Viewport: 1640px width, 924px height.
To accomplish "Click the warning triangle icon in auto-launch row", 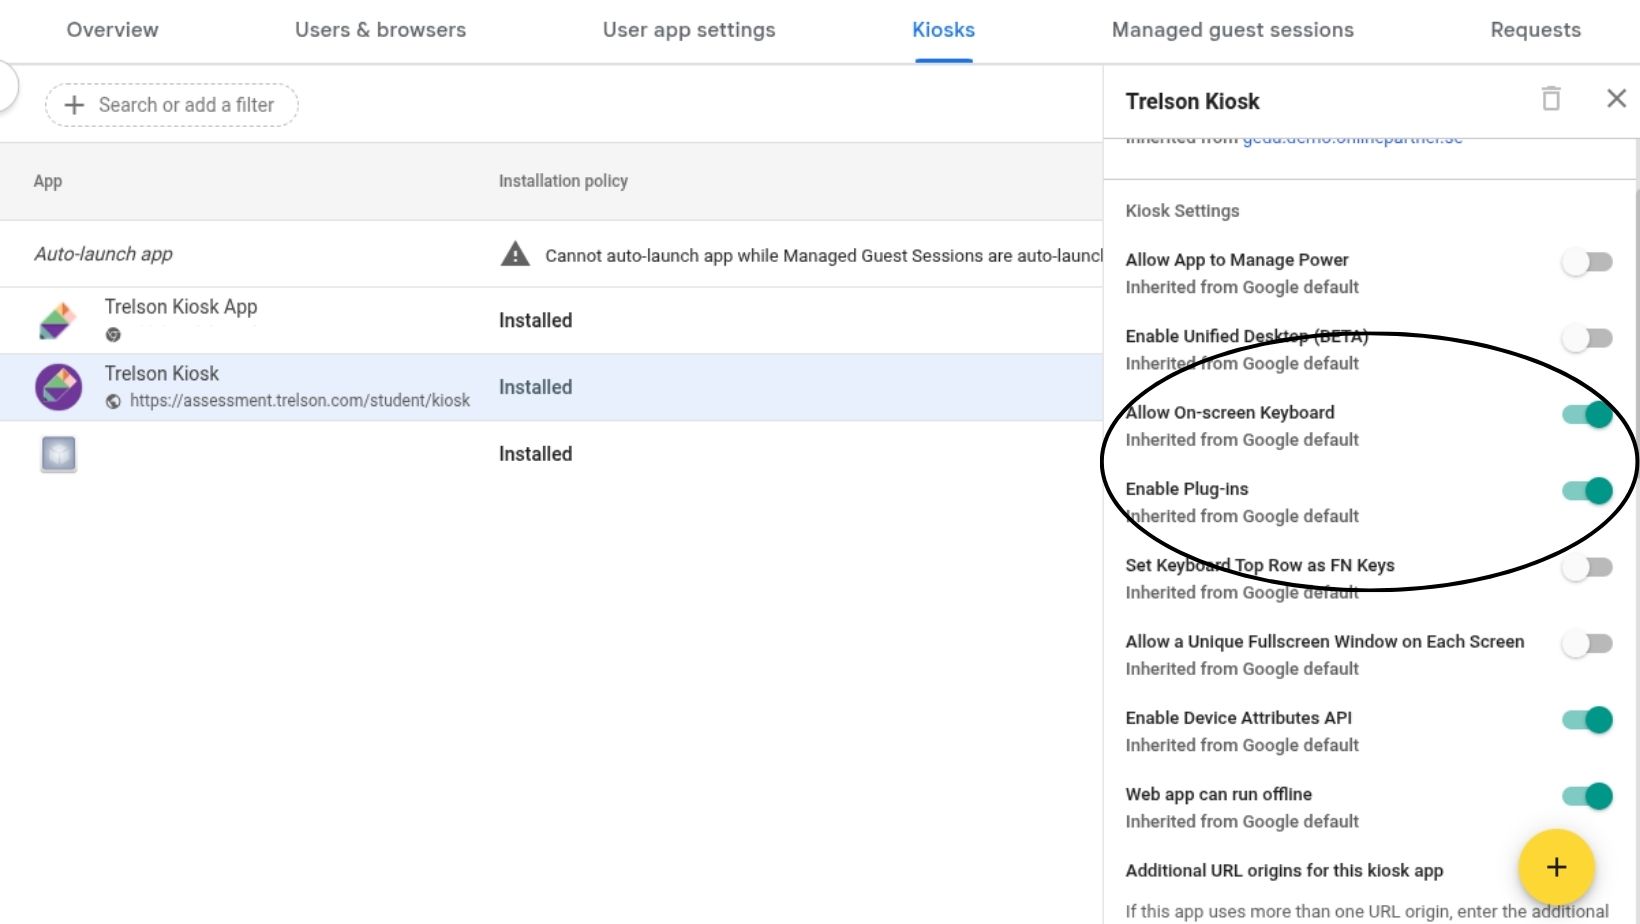I will (x=515, y=254).
